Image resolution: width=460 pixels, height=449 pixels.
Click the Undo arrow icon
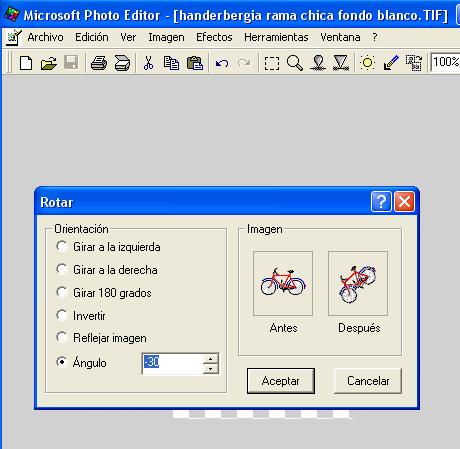click(222, 63)
